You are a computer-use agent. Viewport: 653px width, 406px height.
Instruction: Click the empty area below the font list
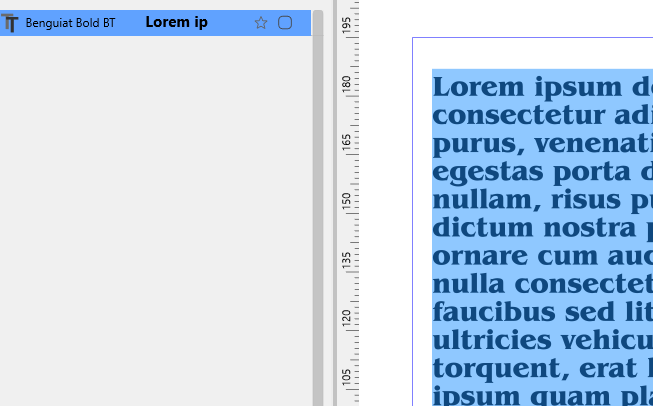click(x=150, y=220)
